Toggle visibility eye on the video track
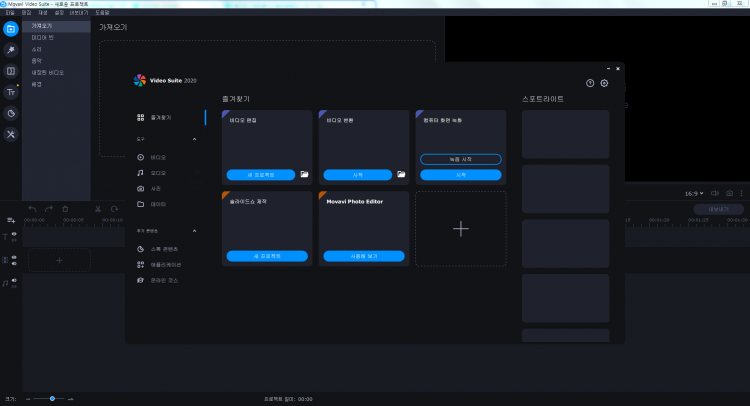Image resolution: width=750 pixels, height=406 pixels. (14, 257)
